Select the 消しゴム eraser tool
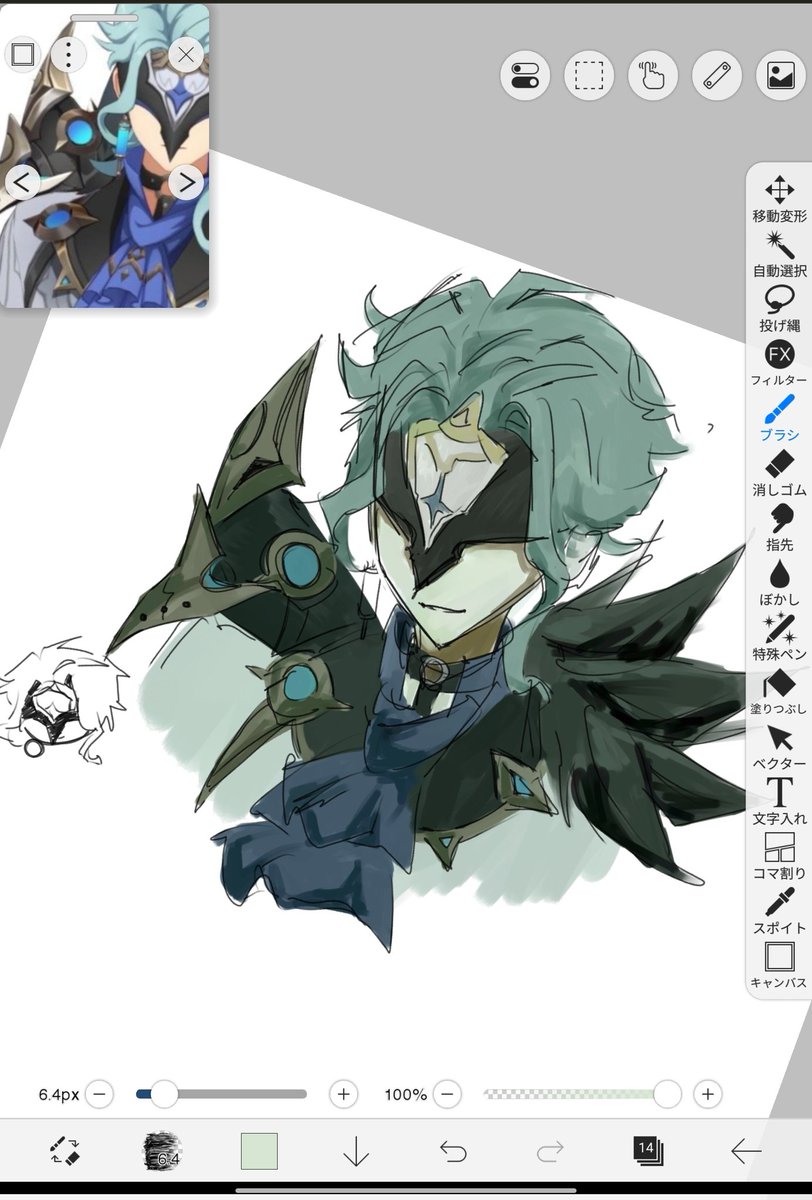Image resolution: width=812 pixels, height=1200 pixels. (x=779, y=473)
